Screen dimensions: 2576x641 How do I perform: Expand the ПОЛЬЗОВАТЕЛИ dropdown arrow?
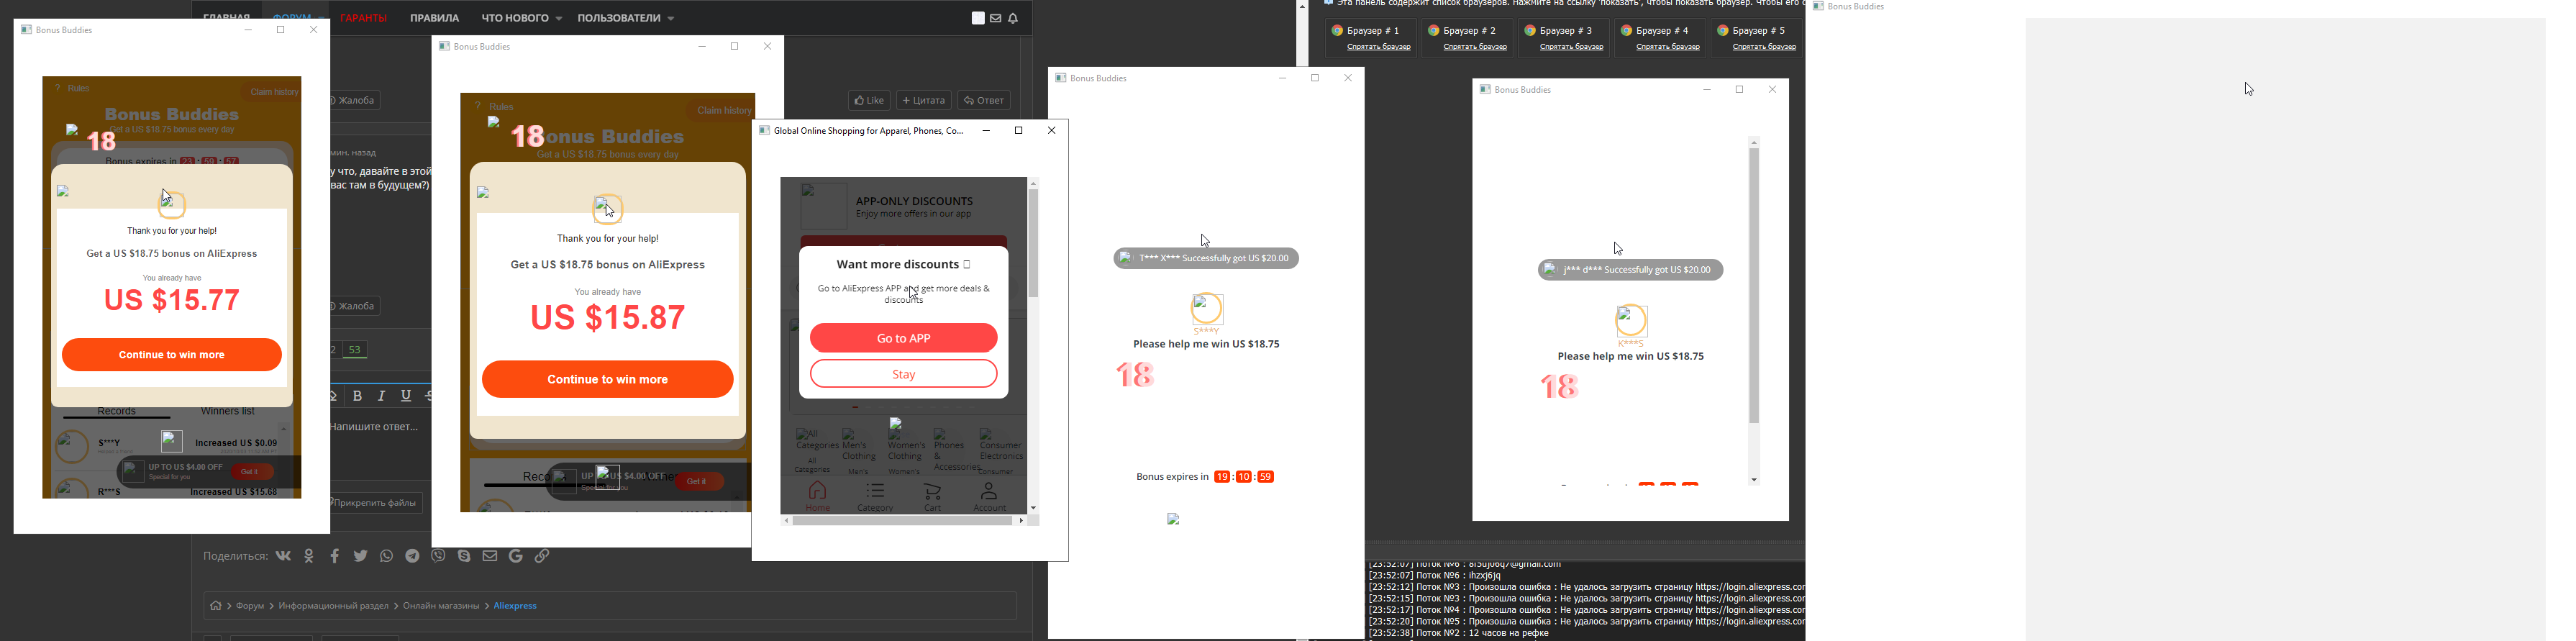pyautogui.click(x=671, y=19)
